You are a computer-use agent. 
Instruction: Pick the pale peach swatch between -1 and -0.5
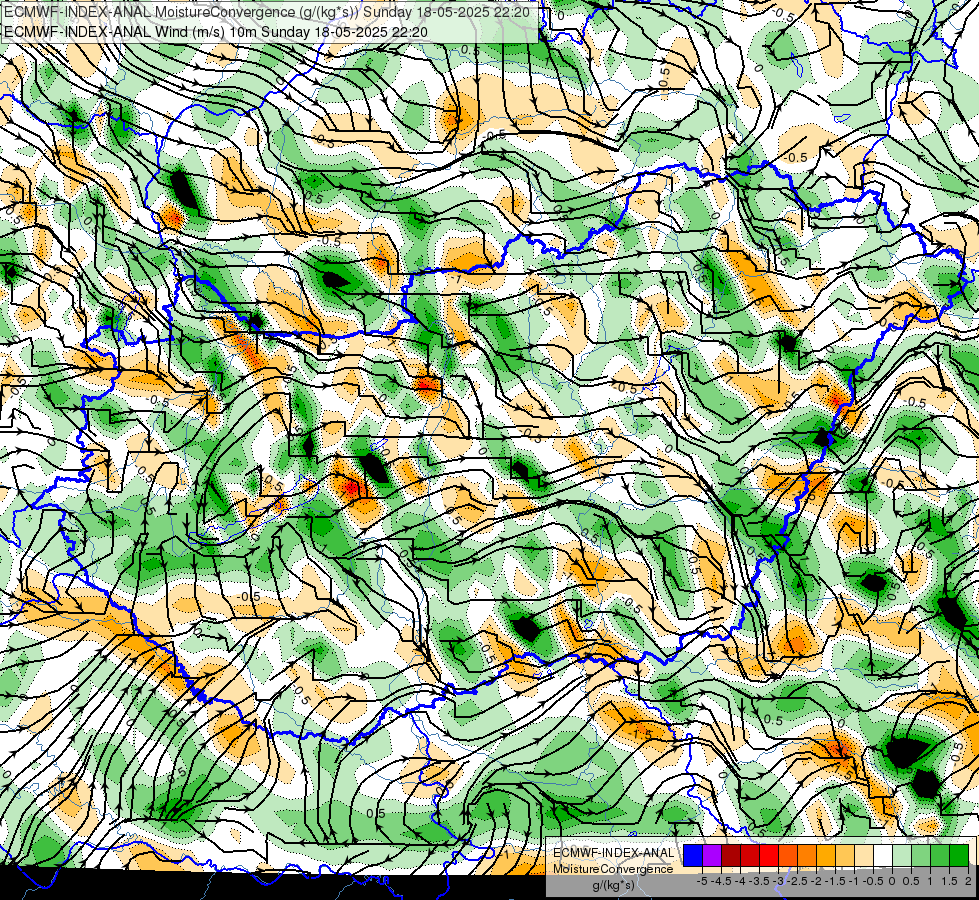864,855
